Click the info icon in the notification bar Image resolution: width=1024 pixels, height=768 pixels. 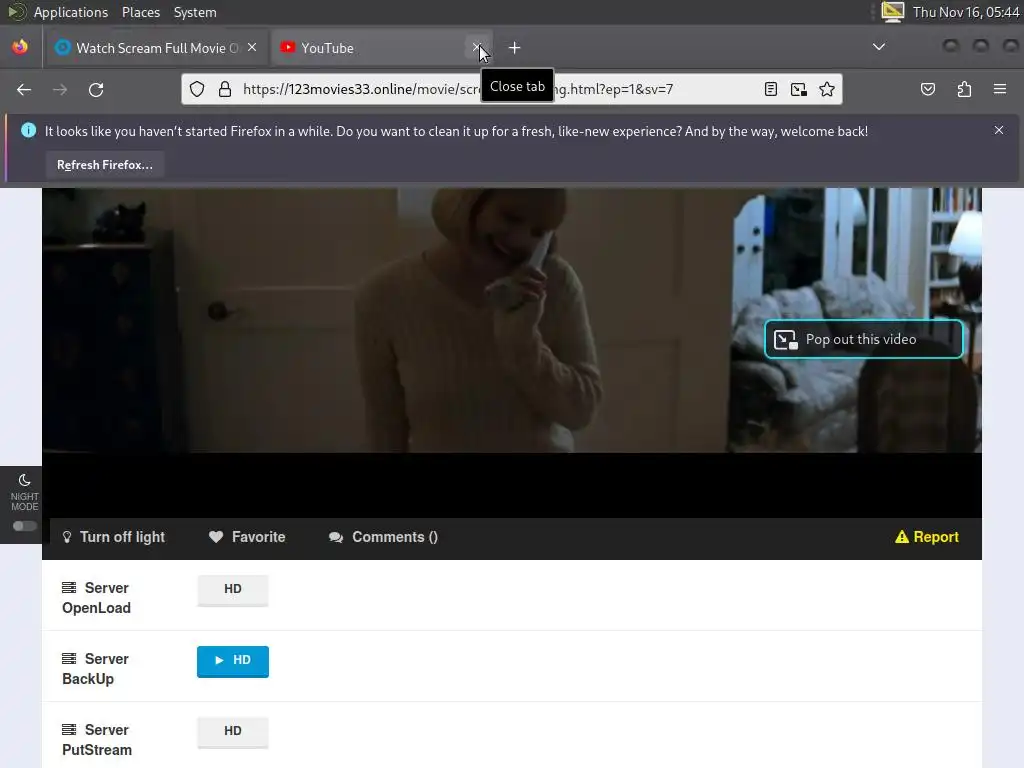tap(28, 130)
